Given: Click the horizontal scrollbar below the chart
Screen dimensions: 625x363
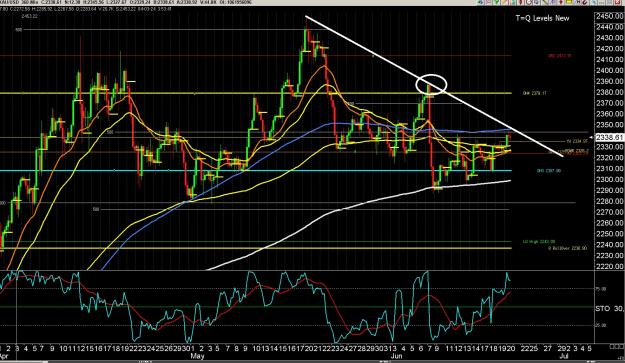Looking at the screenshot, I should point(311,361).
